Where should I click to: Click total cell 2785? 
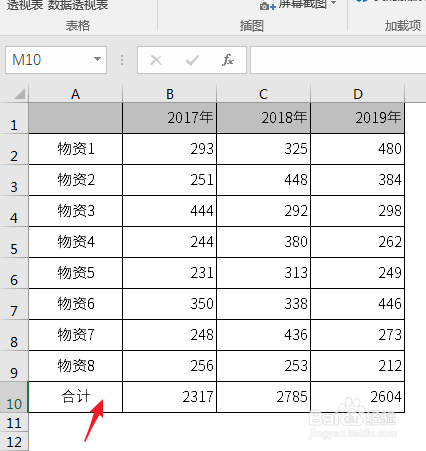point(264,397)
